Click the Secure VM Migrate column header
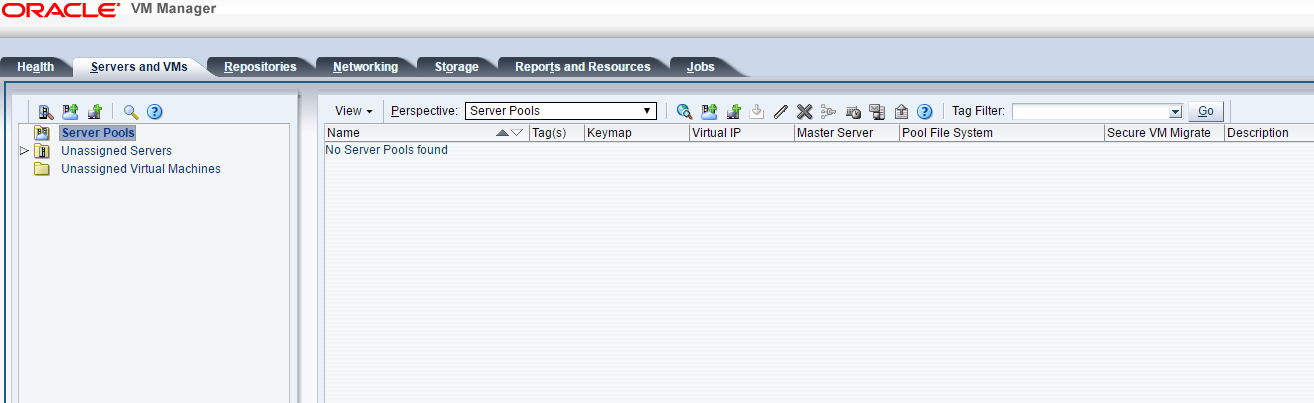 click(1164, 133)
